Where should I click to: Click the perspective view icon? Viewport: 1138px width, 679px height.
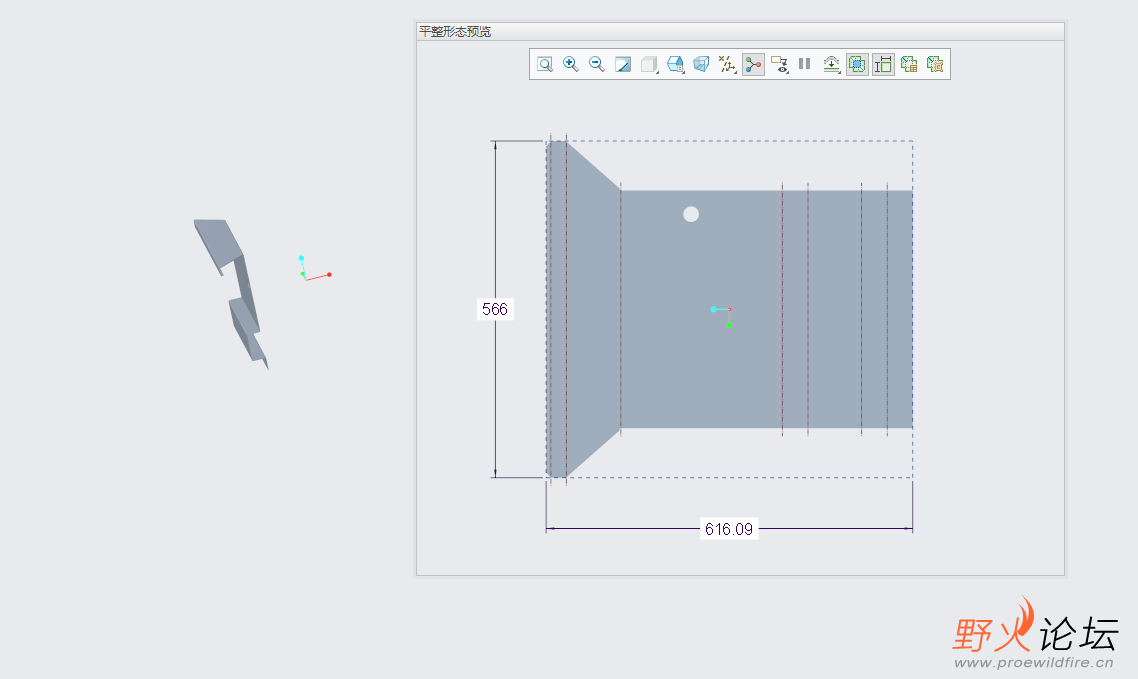pyautogui.click(x=701, y=64)
